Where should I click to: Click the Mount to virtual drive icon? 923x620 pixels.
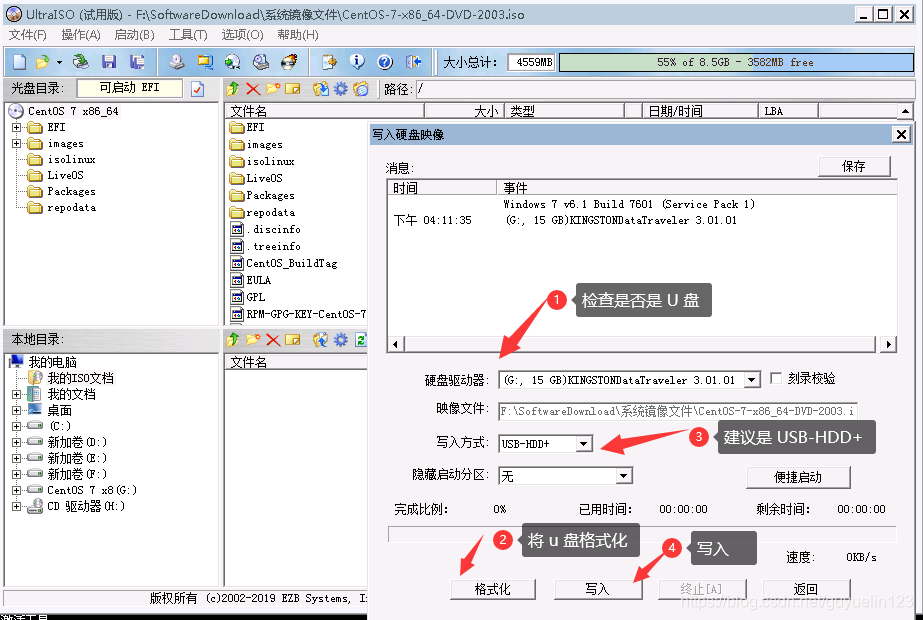[x=261, y=62]
